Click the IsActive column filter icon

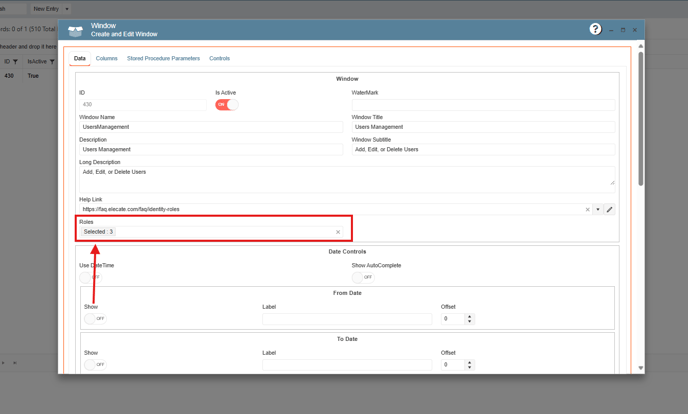[52, 62]
